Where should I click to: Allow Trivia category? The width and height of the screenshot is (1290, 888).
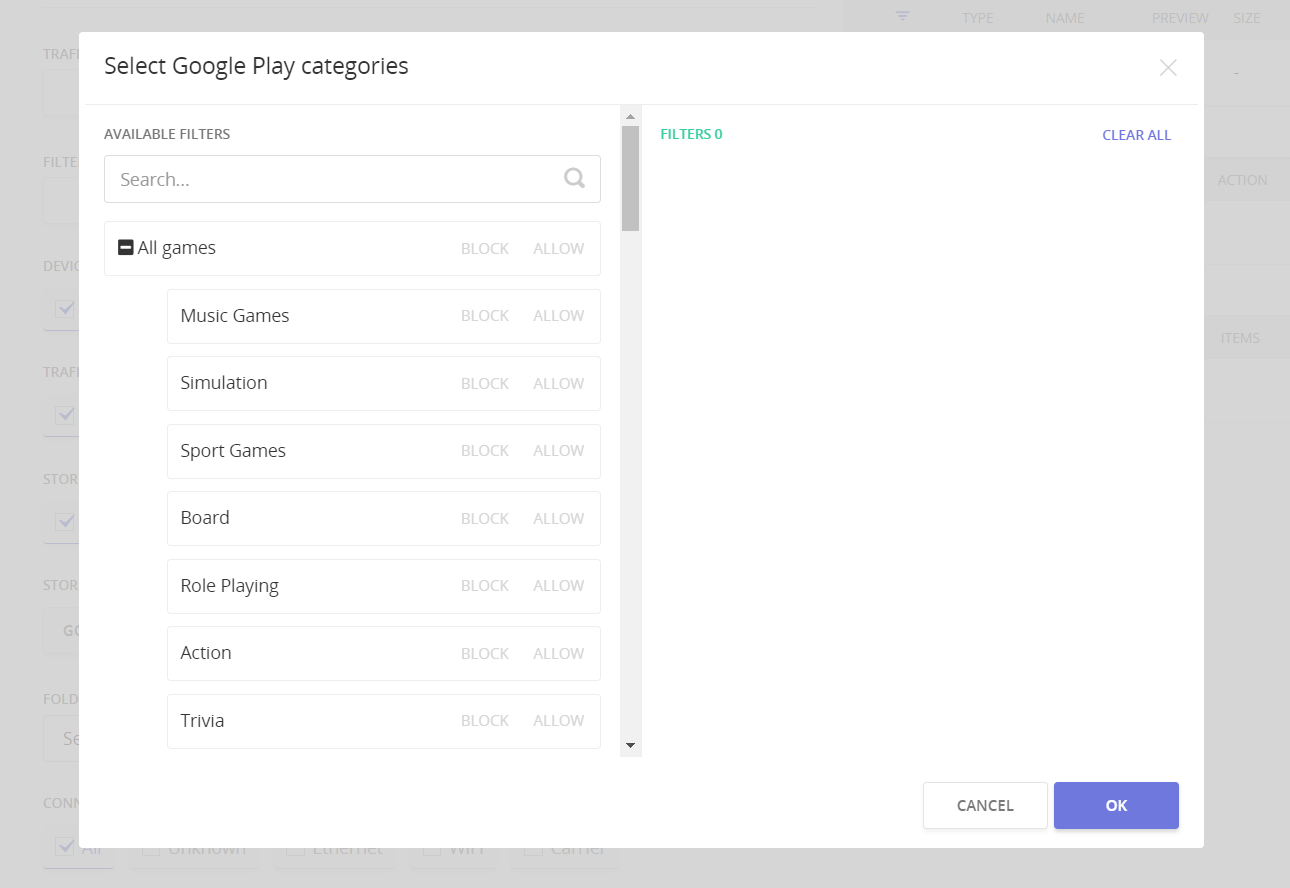click(x=558, y=721)
